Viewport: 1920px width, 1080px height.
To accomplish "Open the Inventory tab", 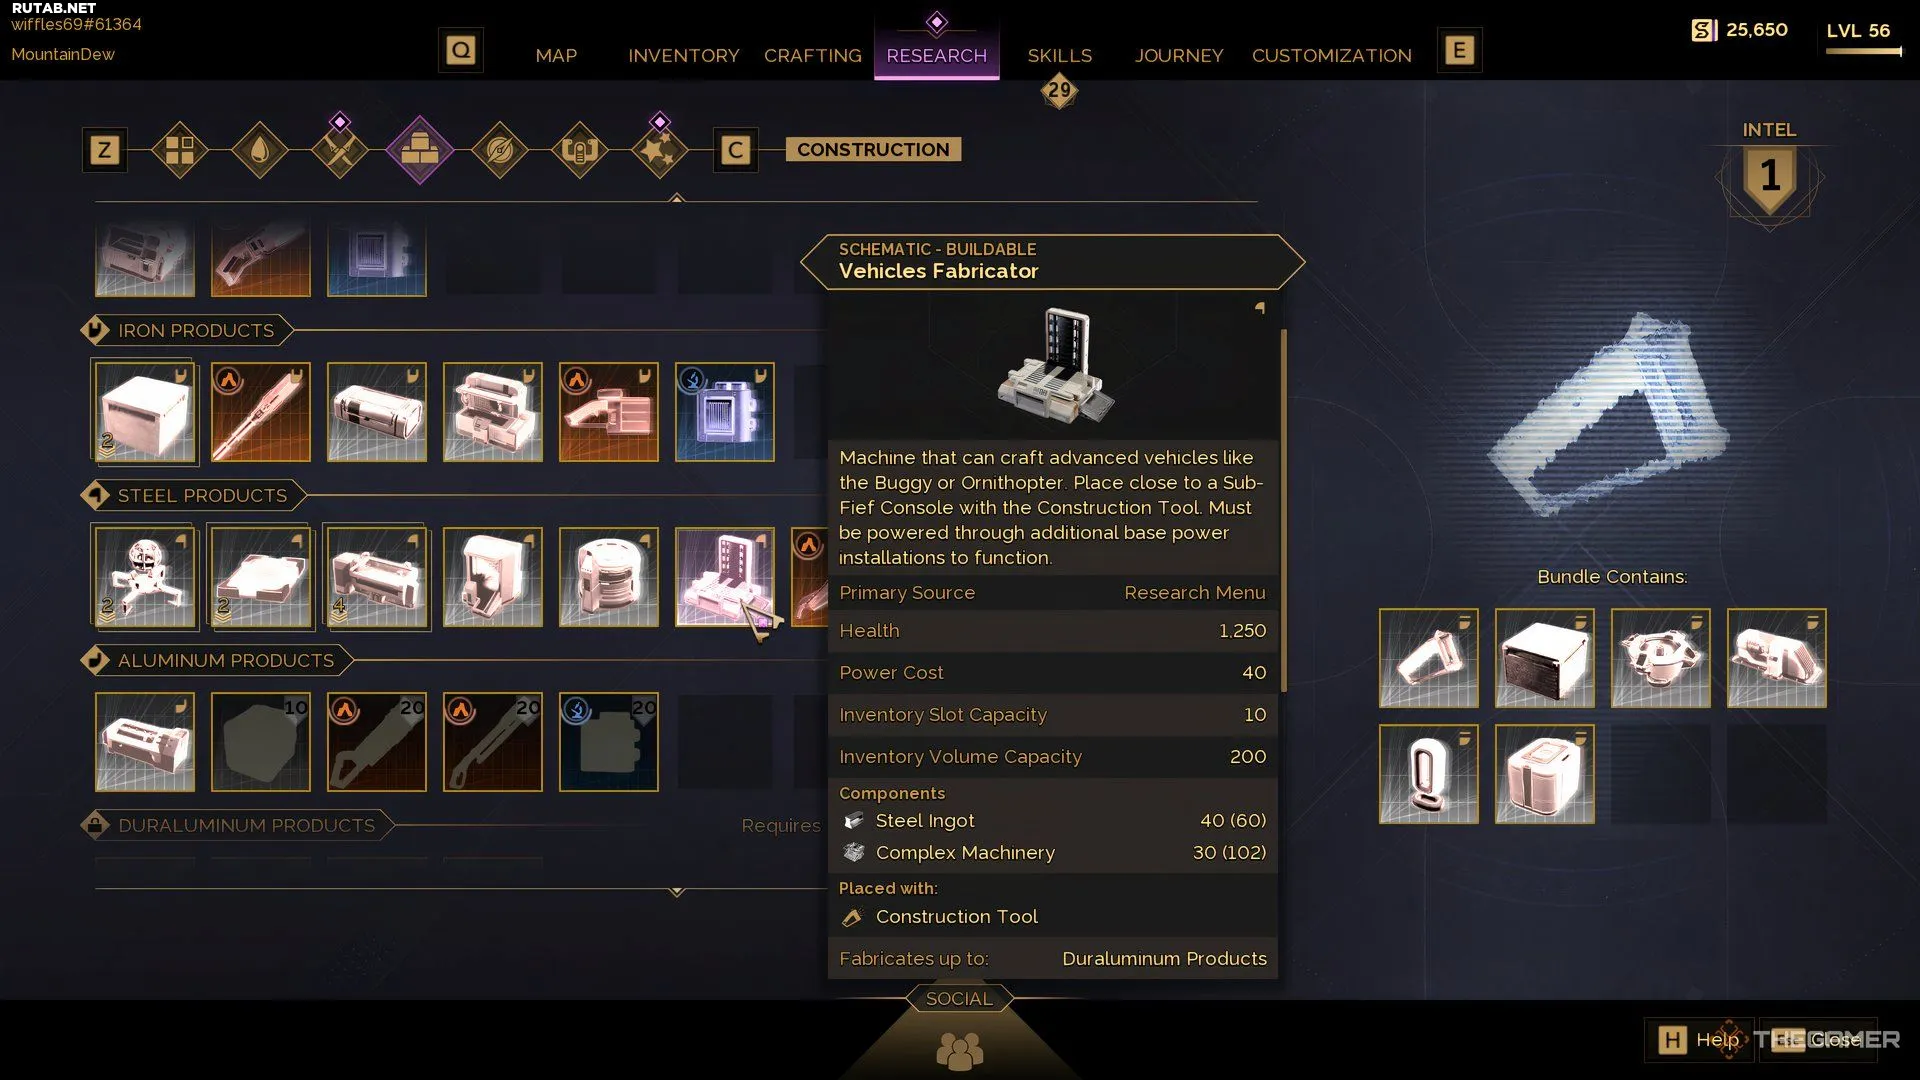I will pos(684,55).
